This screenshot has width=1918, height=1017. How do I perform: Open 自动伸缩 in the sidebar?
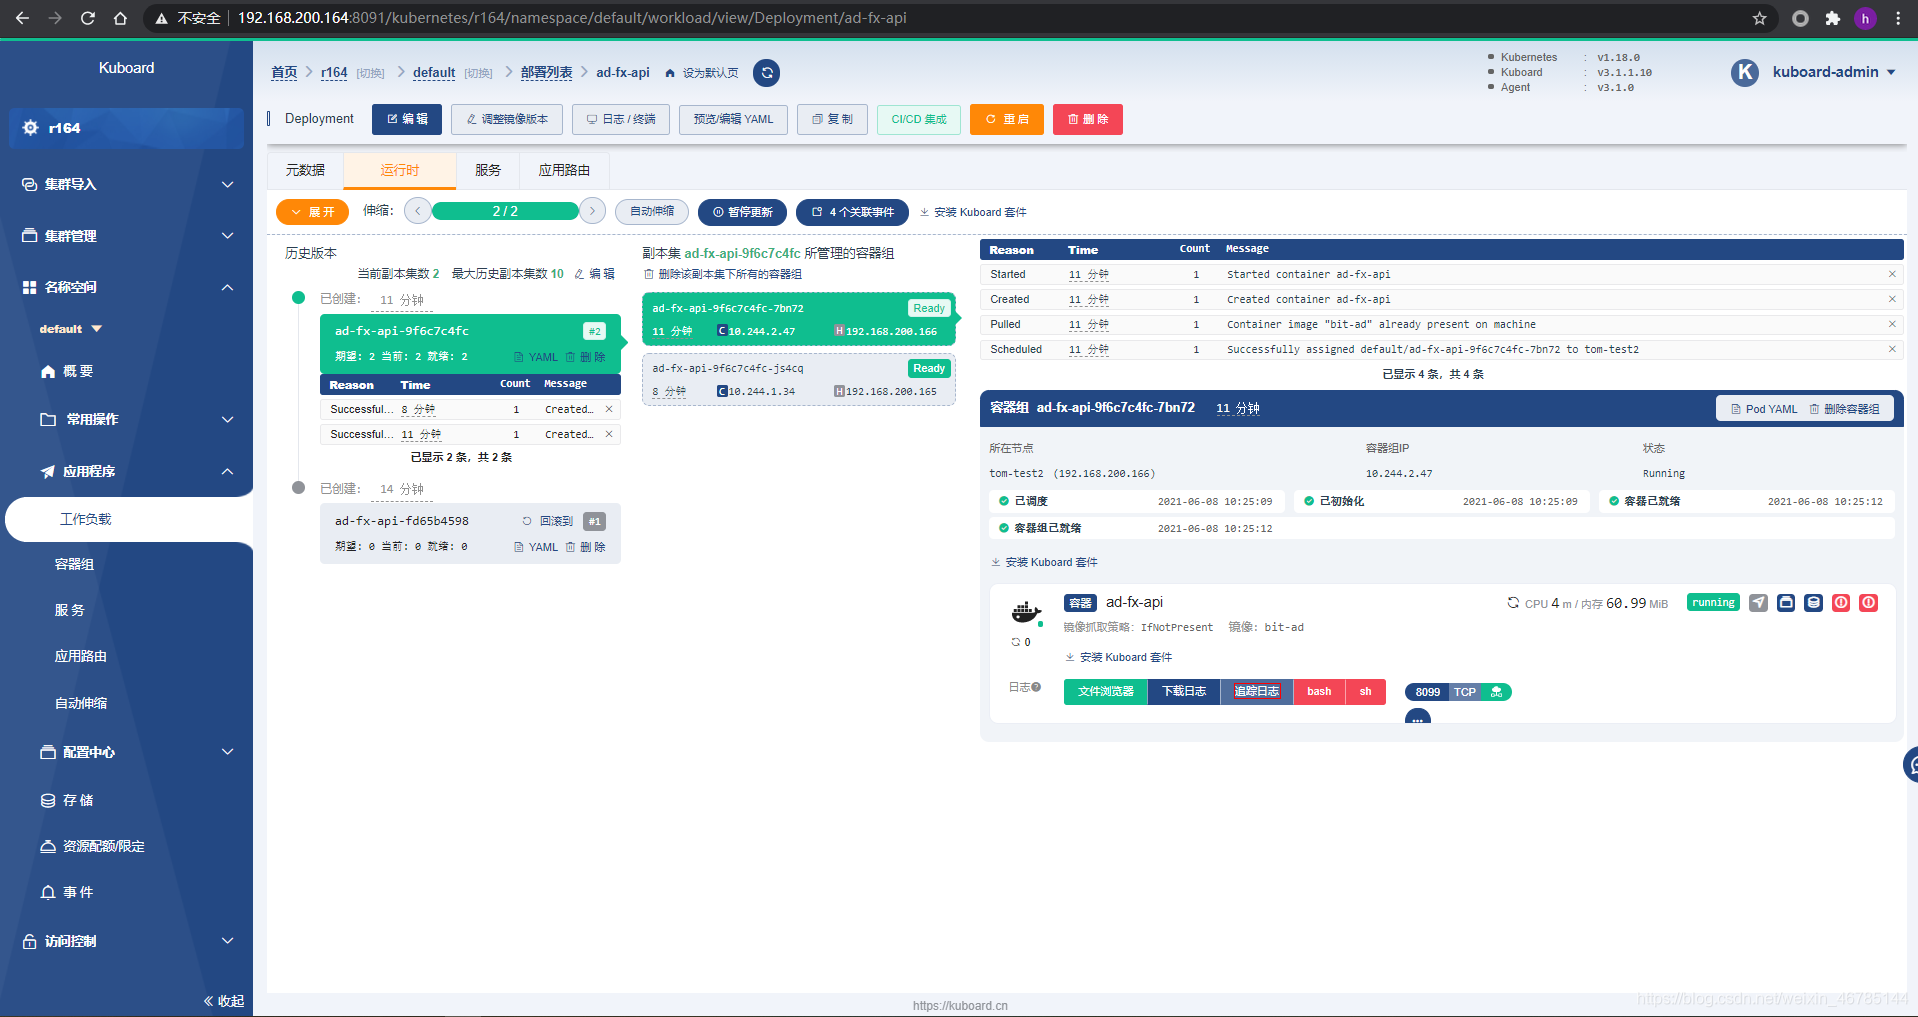81,703
